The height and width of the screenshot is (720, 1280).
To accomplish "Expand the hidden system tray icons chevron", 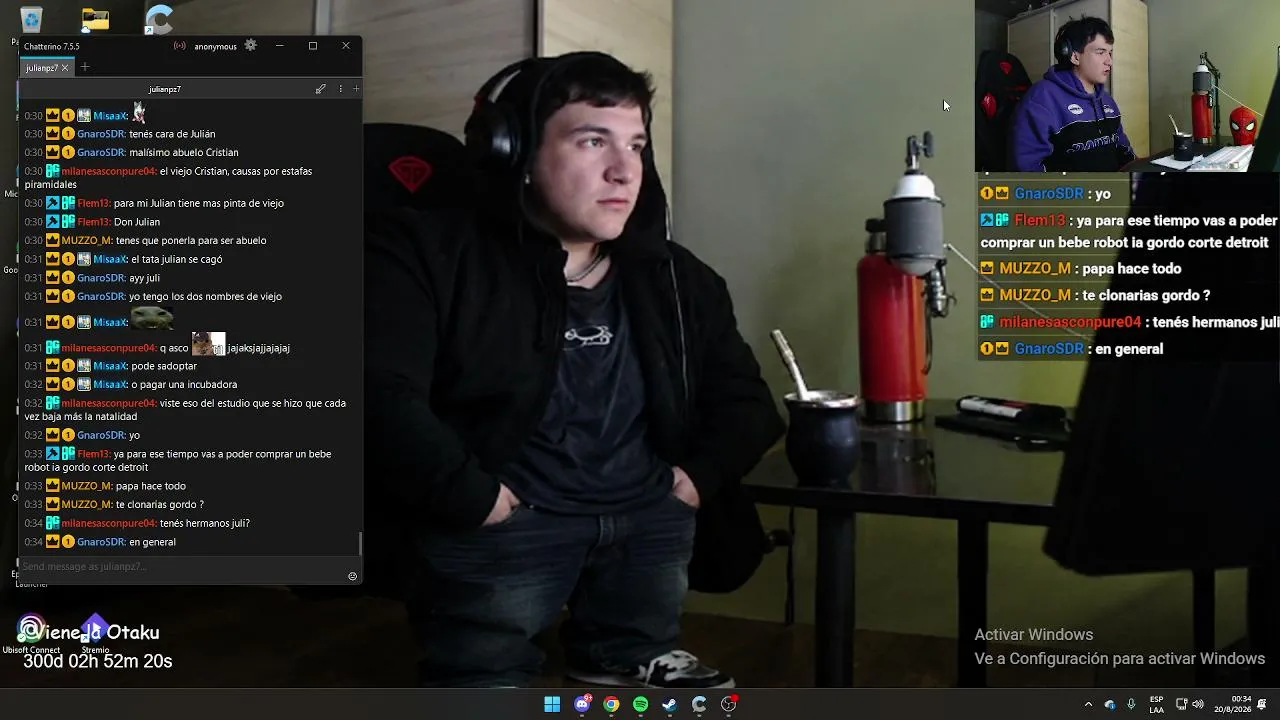I will click(1088, 704).
